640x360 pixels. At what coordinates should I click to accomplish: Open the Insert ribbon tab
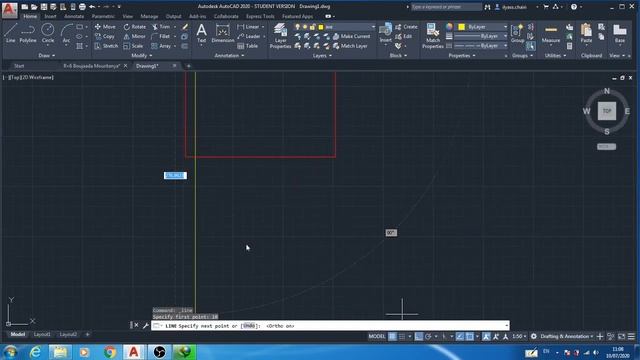point(50,16)
